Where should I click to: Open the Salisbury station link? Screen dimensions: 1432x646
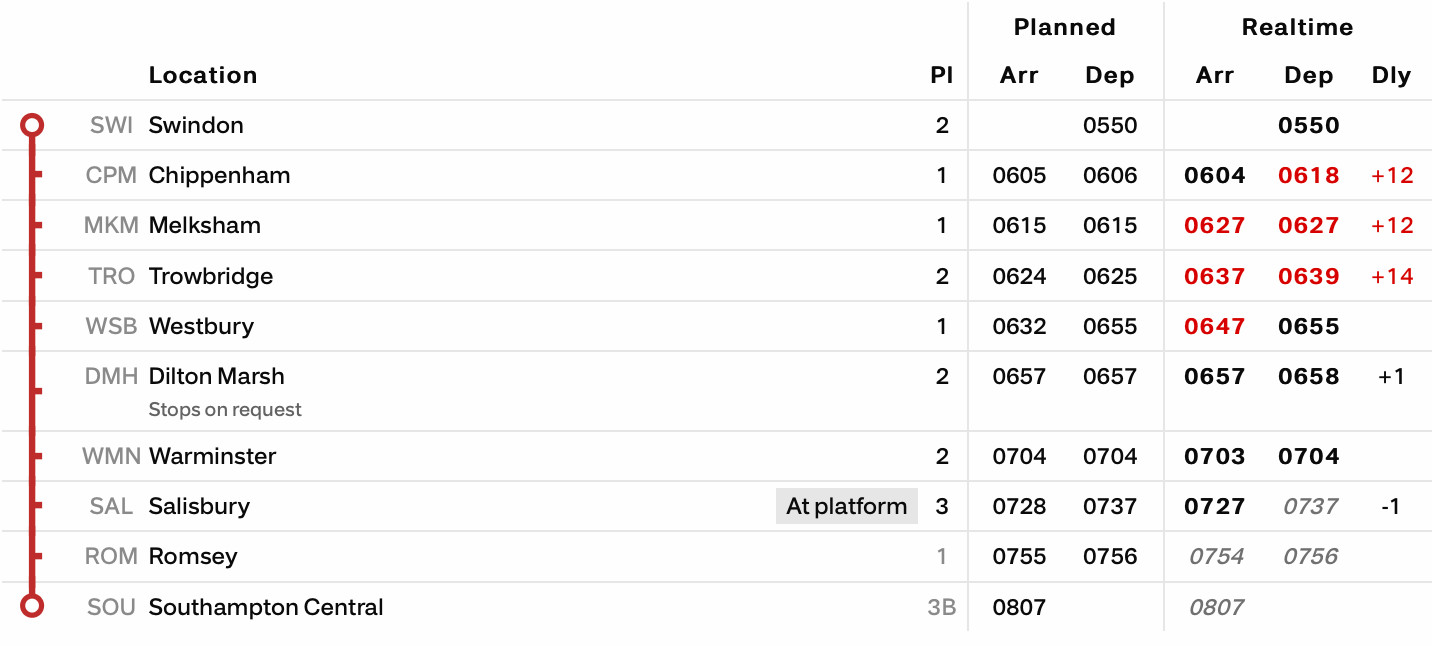[199, 506]
